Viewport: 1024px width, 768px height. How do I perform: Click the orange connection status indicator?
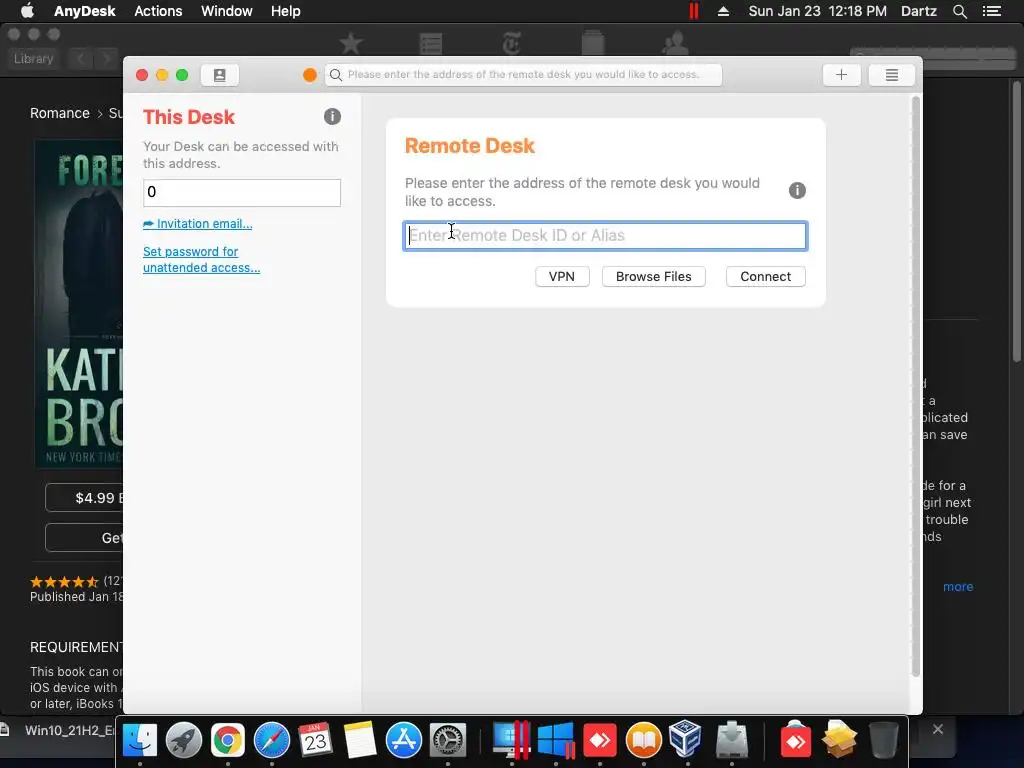point(310,75)
